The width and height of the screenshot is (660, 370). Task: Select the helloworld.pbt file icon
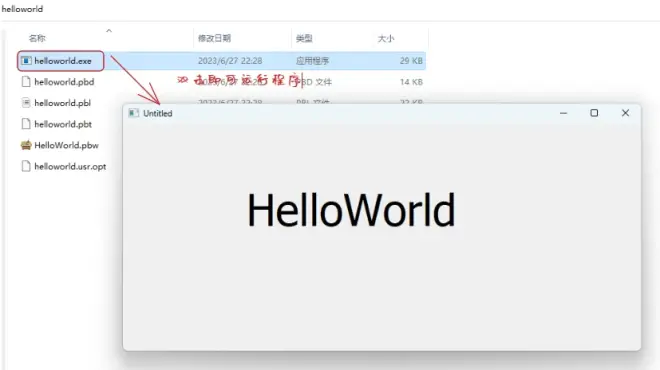26,124
